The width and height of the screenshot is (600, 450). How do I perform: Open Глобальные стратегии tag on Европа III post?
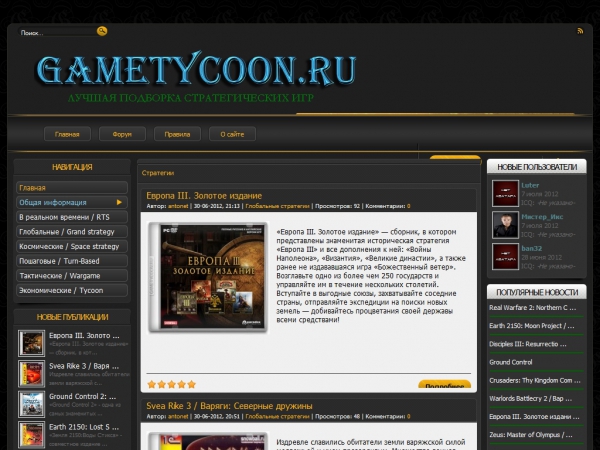click(277, 206)
